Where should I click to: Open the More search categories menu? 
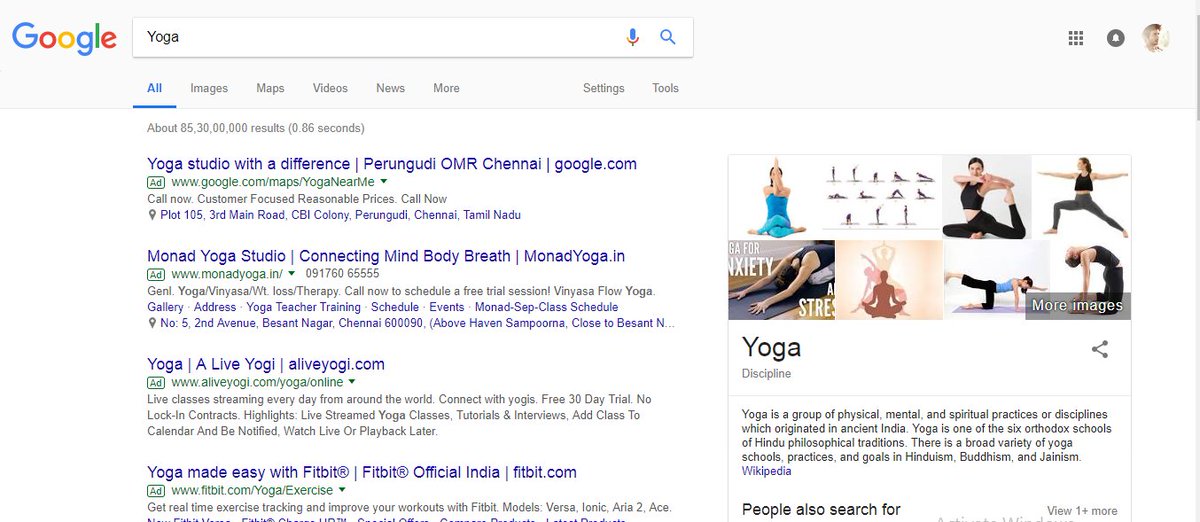pos(446,88)
